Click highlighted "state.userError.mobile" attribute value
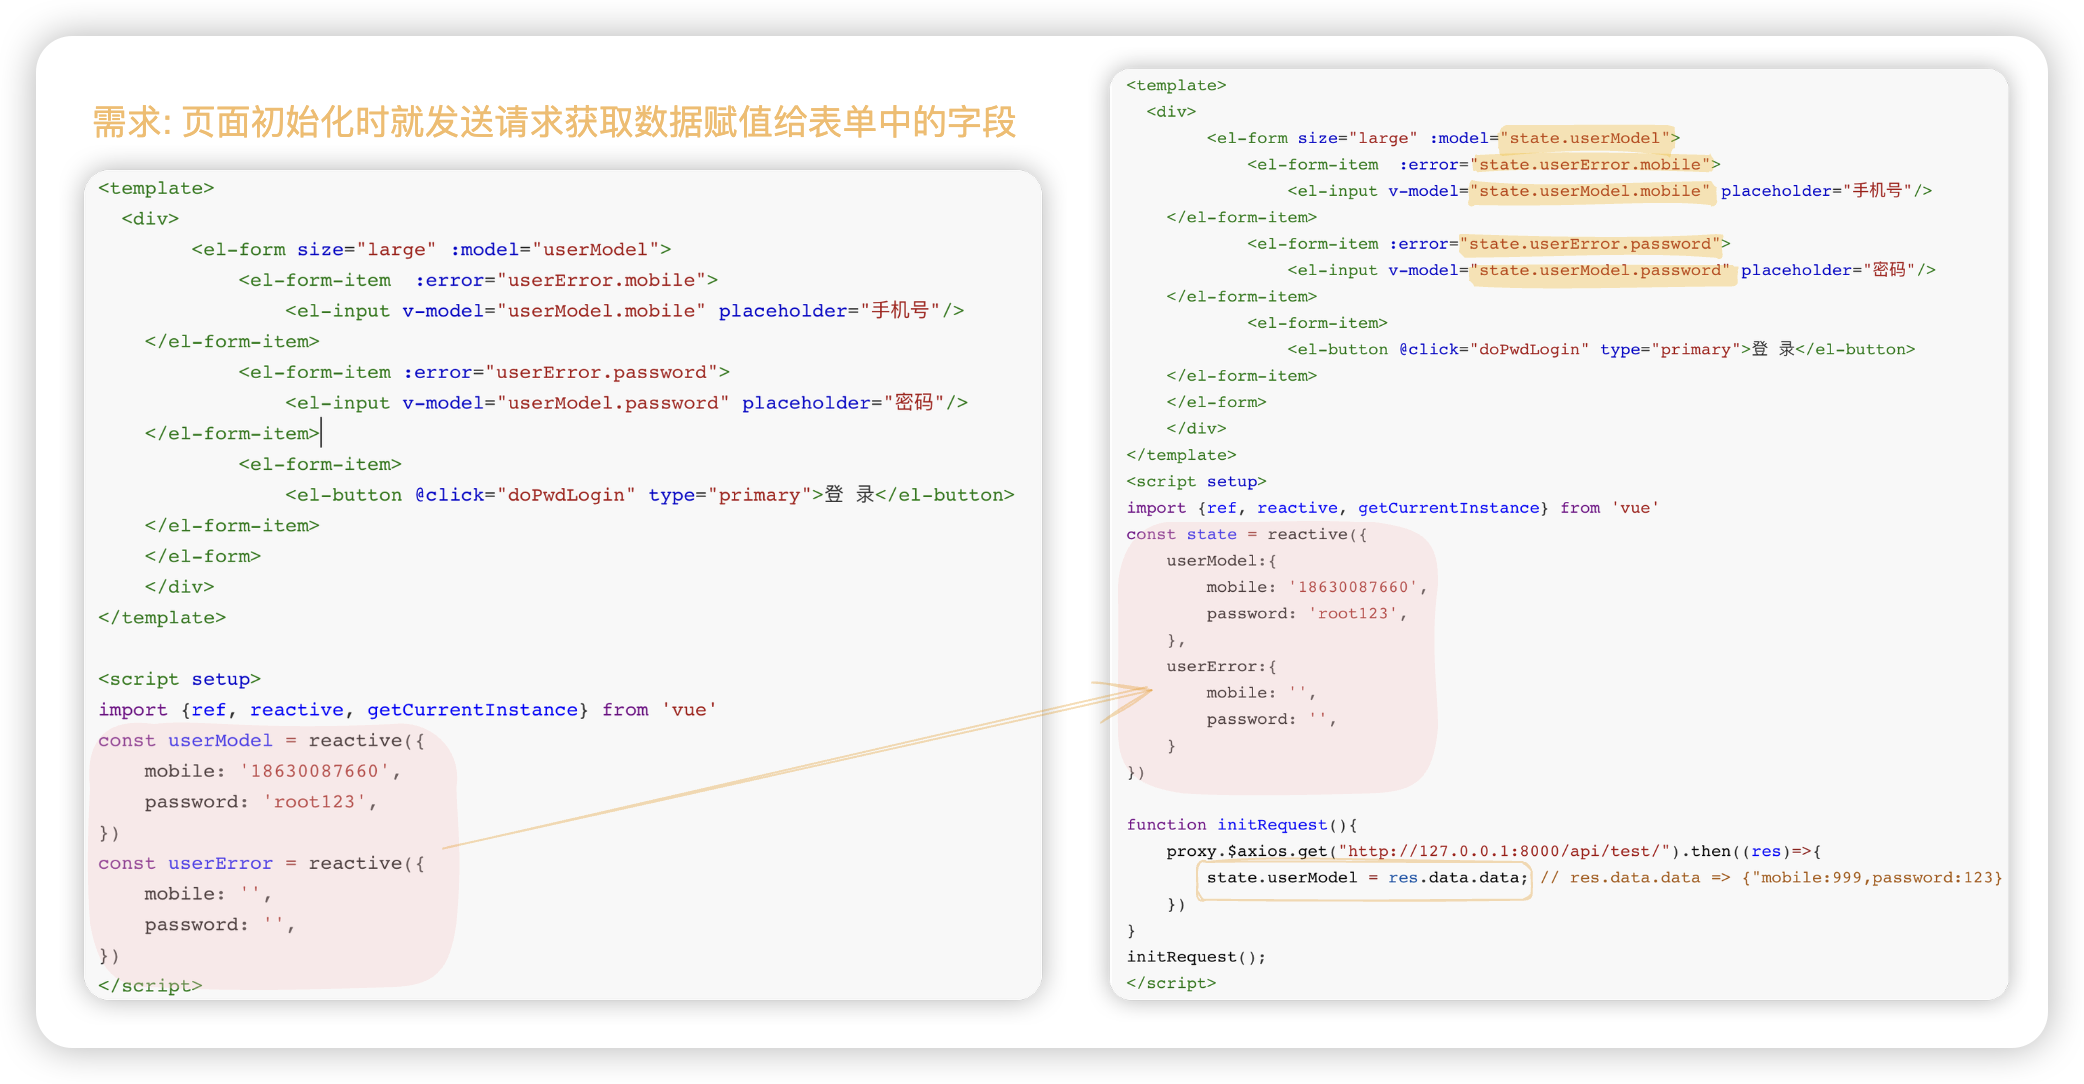This screenshot has height=1084, width=2084. click(1592, 164)
